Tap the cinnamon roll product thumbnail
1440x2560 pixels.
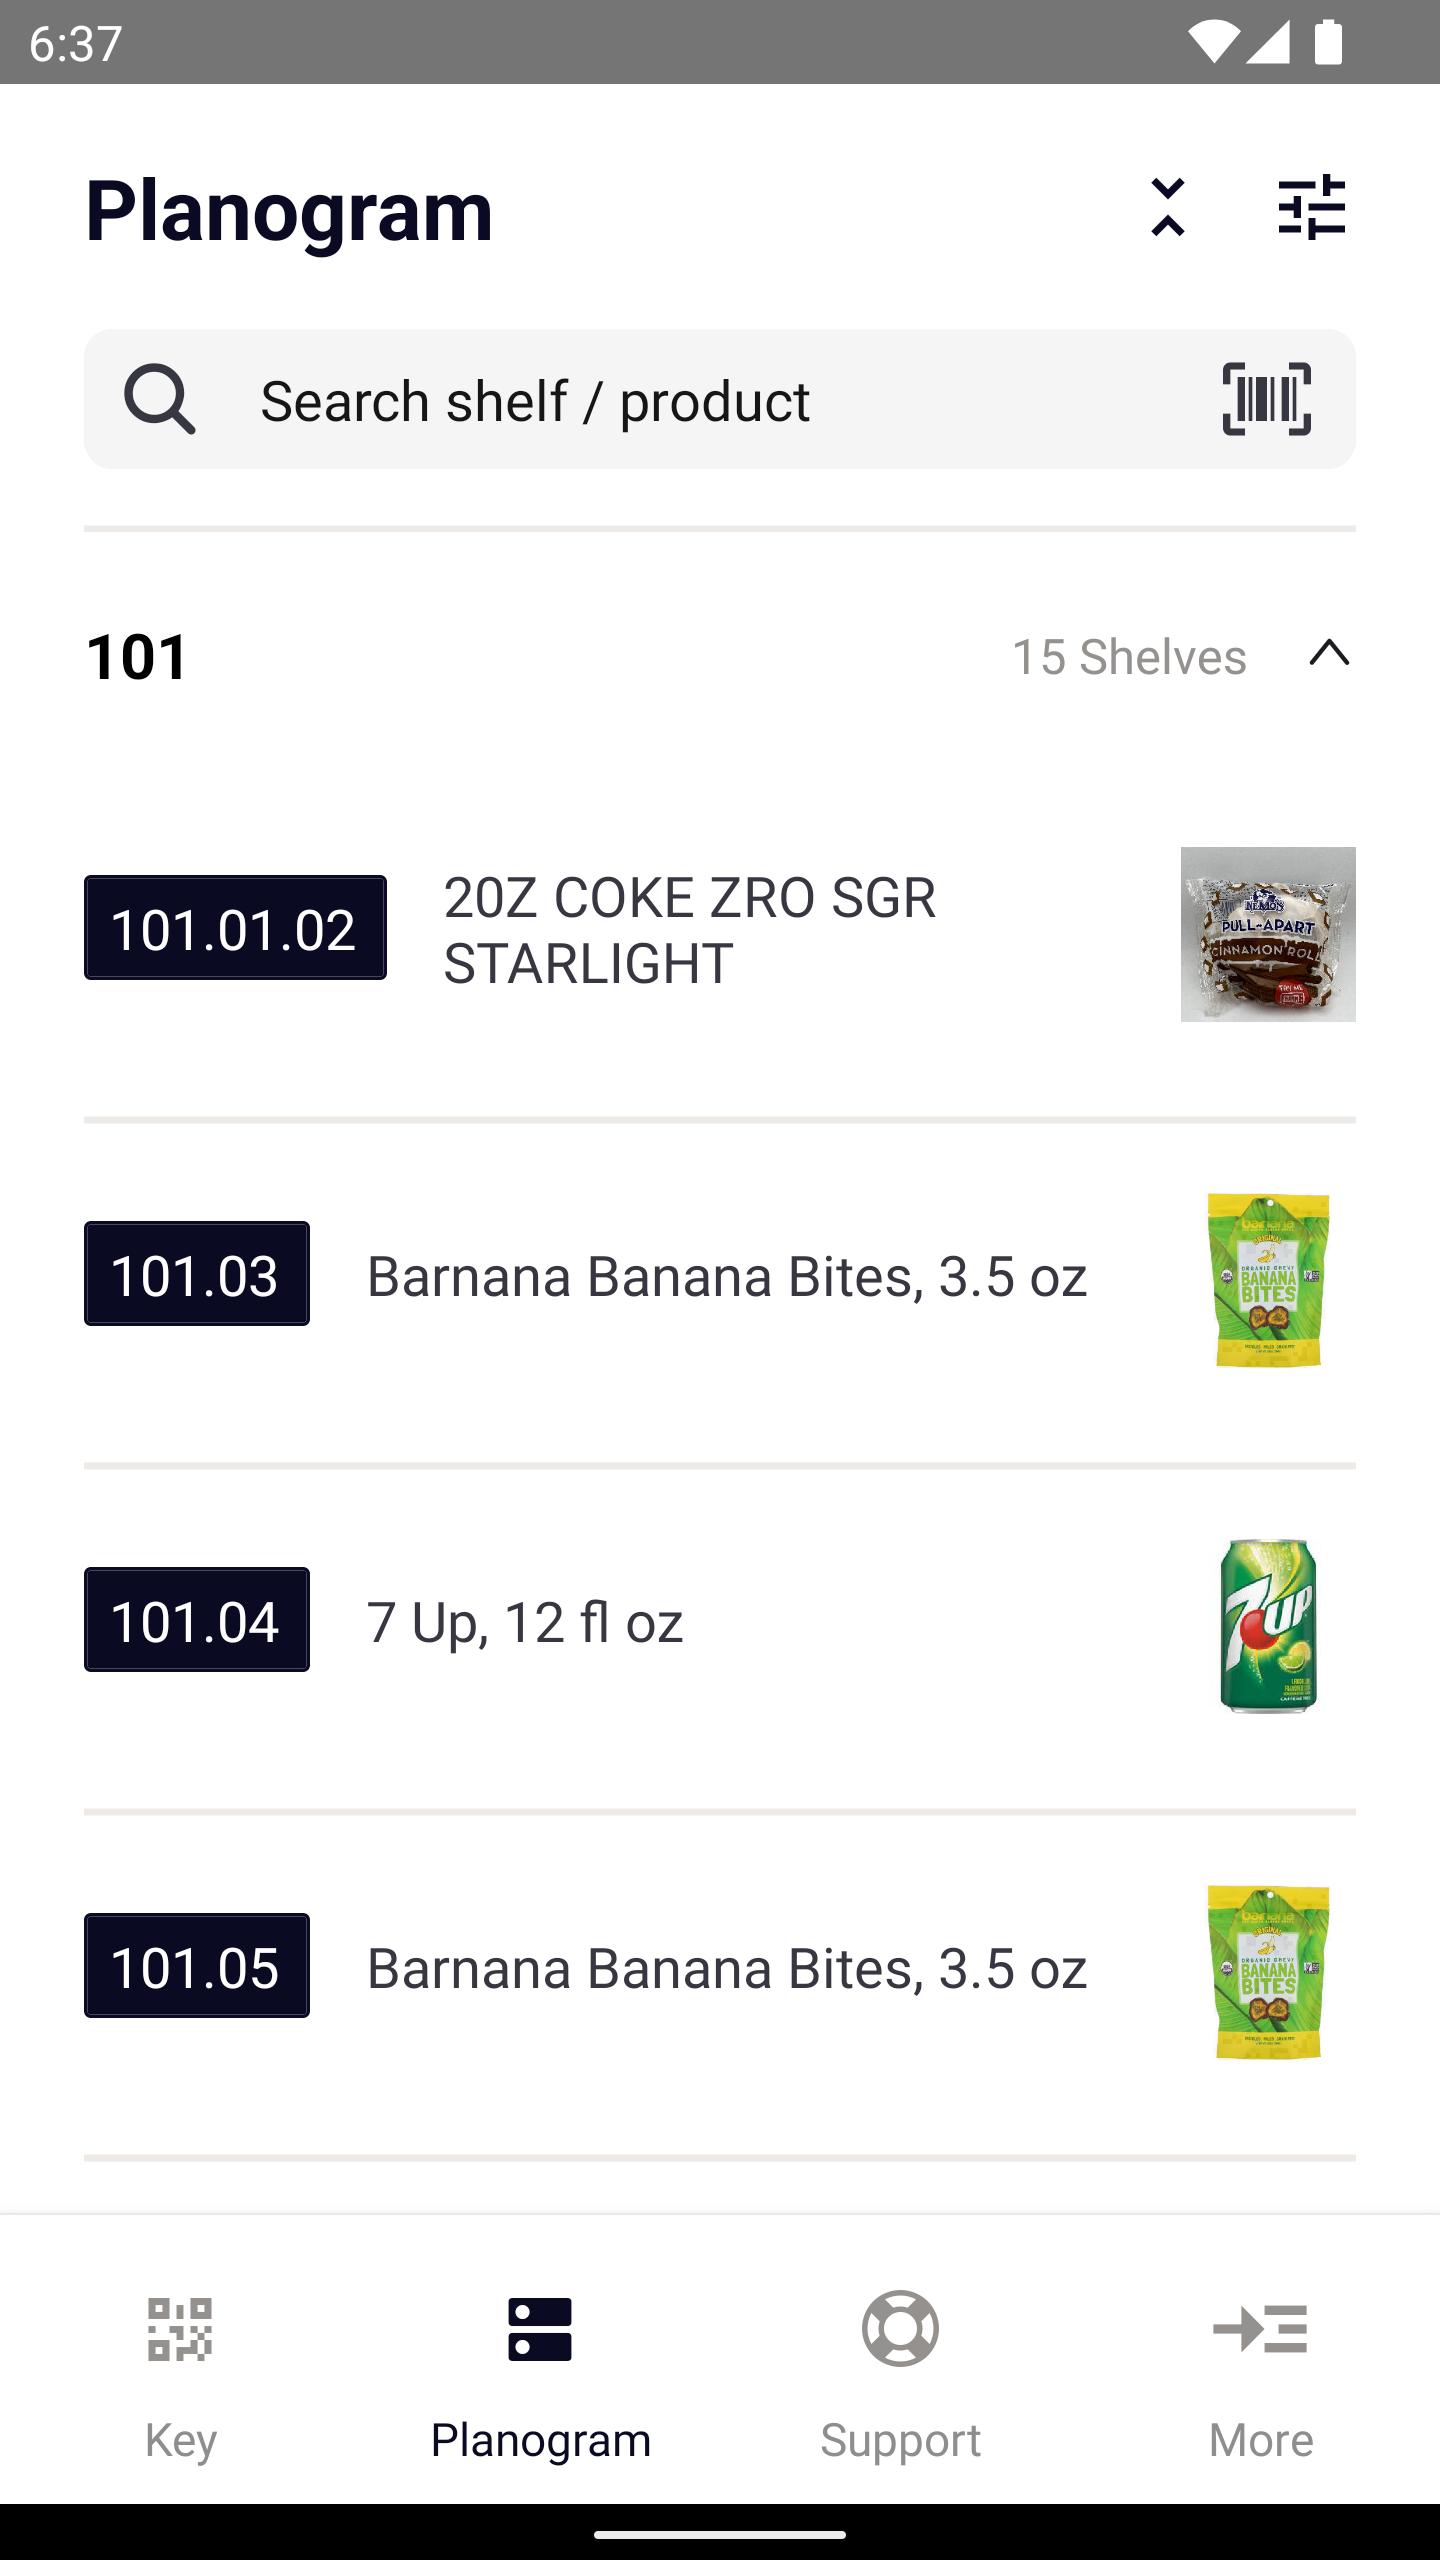click(x=1268, y=934)
